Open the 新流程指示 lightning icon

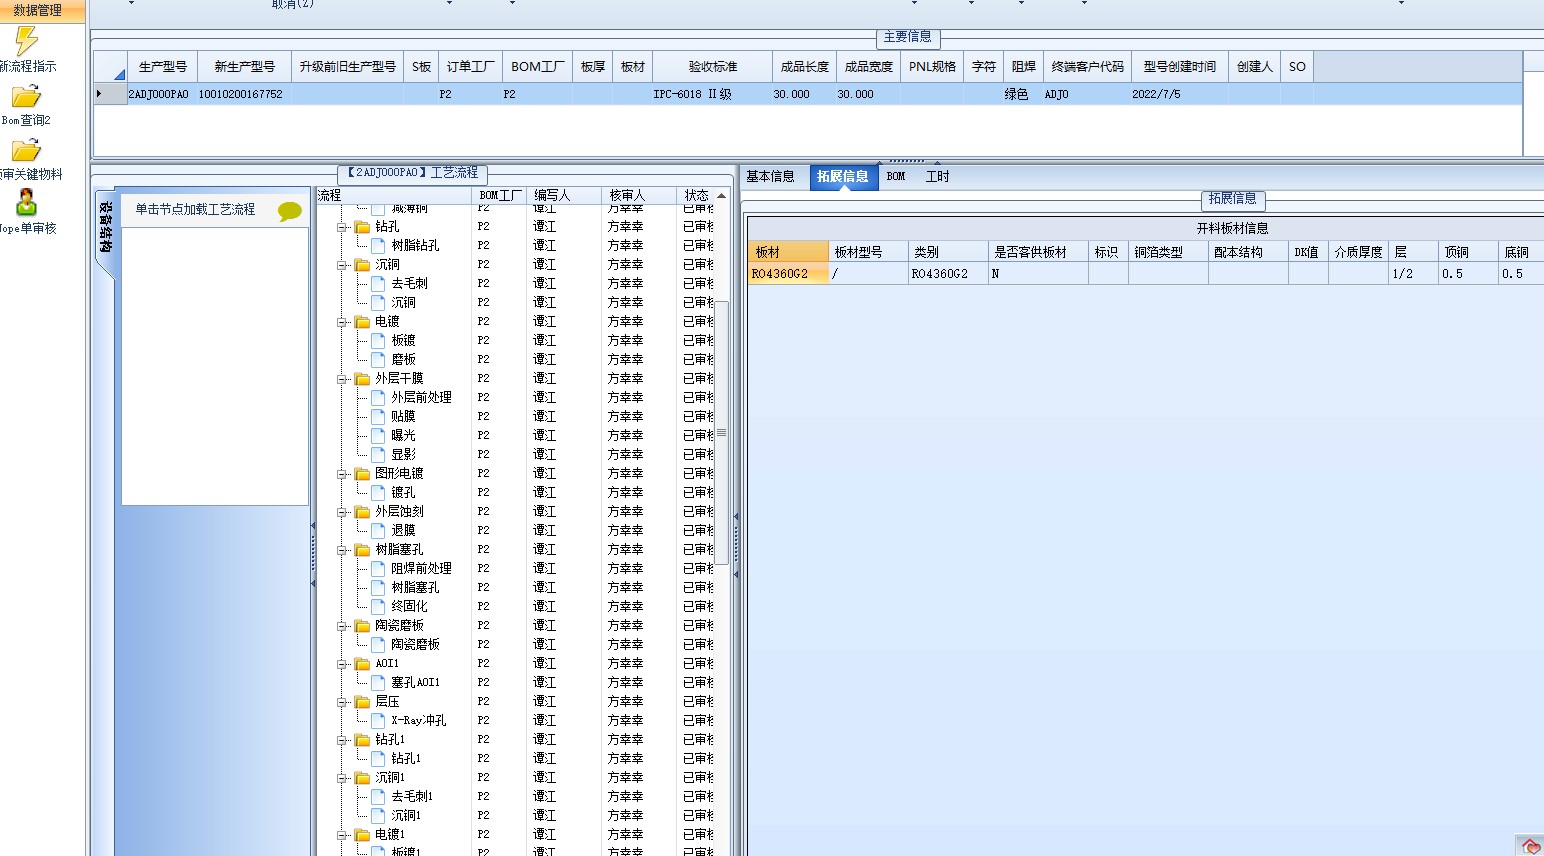tap(26, 41)
